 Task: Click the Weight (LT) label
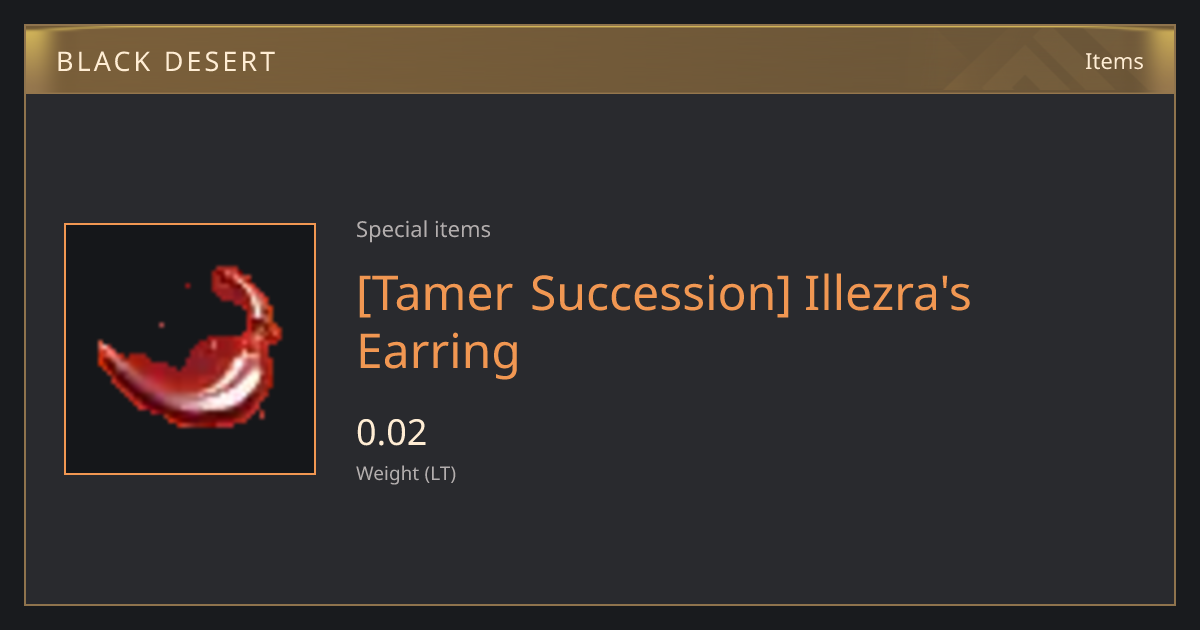pyautogui.click(x=406, y=474)
